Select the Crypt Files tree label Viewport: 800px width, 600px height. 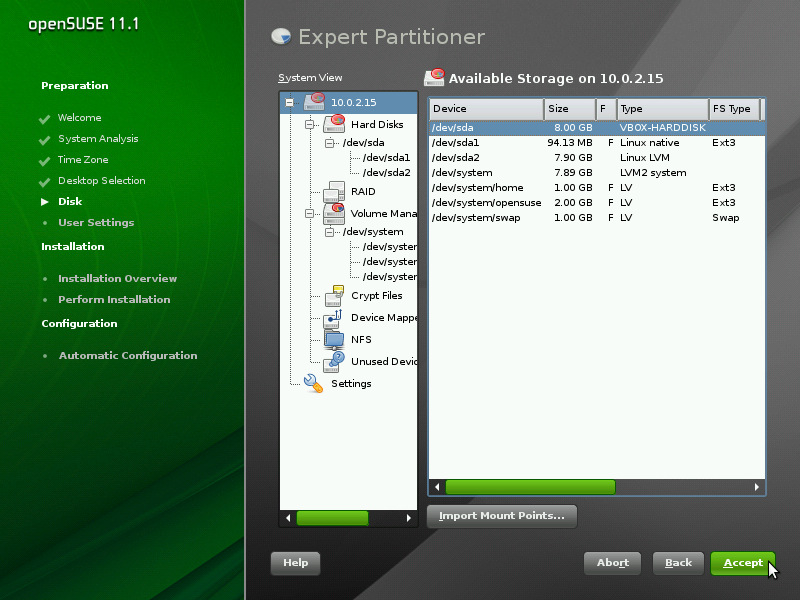coord(377,295)
